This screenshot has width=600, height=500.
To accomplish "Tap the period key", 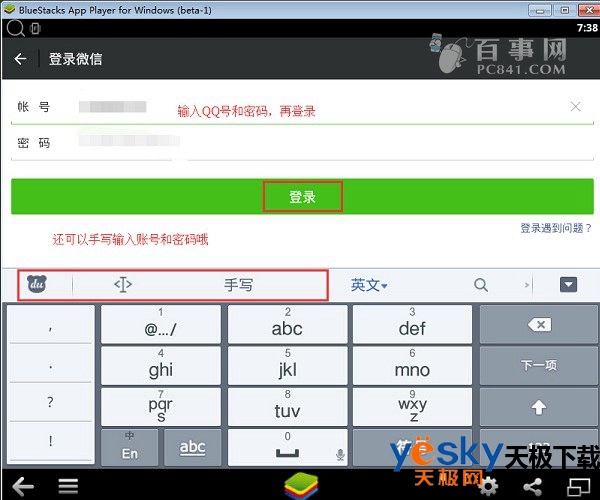I will [50, 363].
